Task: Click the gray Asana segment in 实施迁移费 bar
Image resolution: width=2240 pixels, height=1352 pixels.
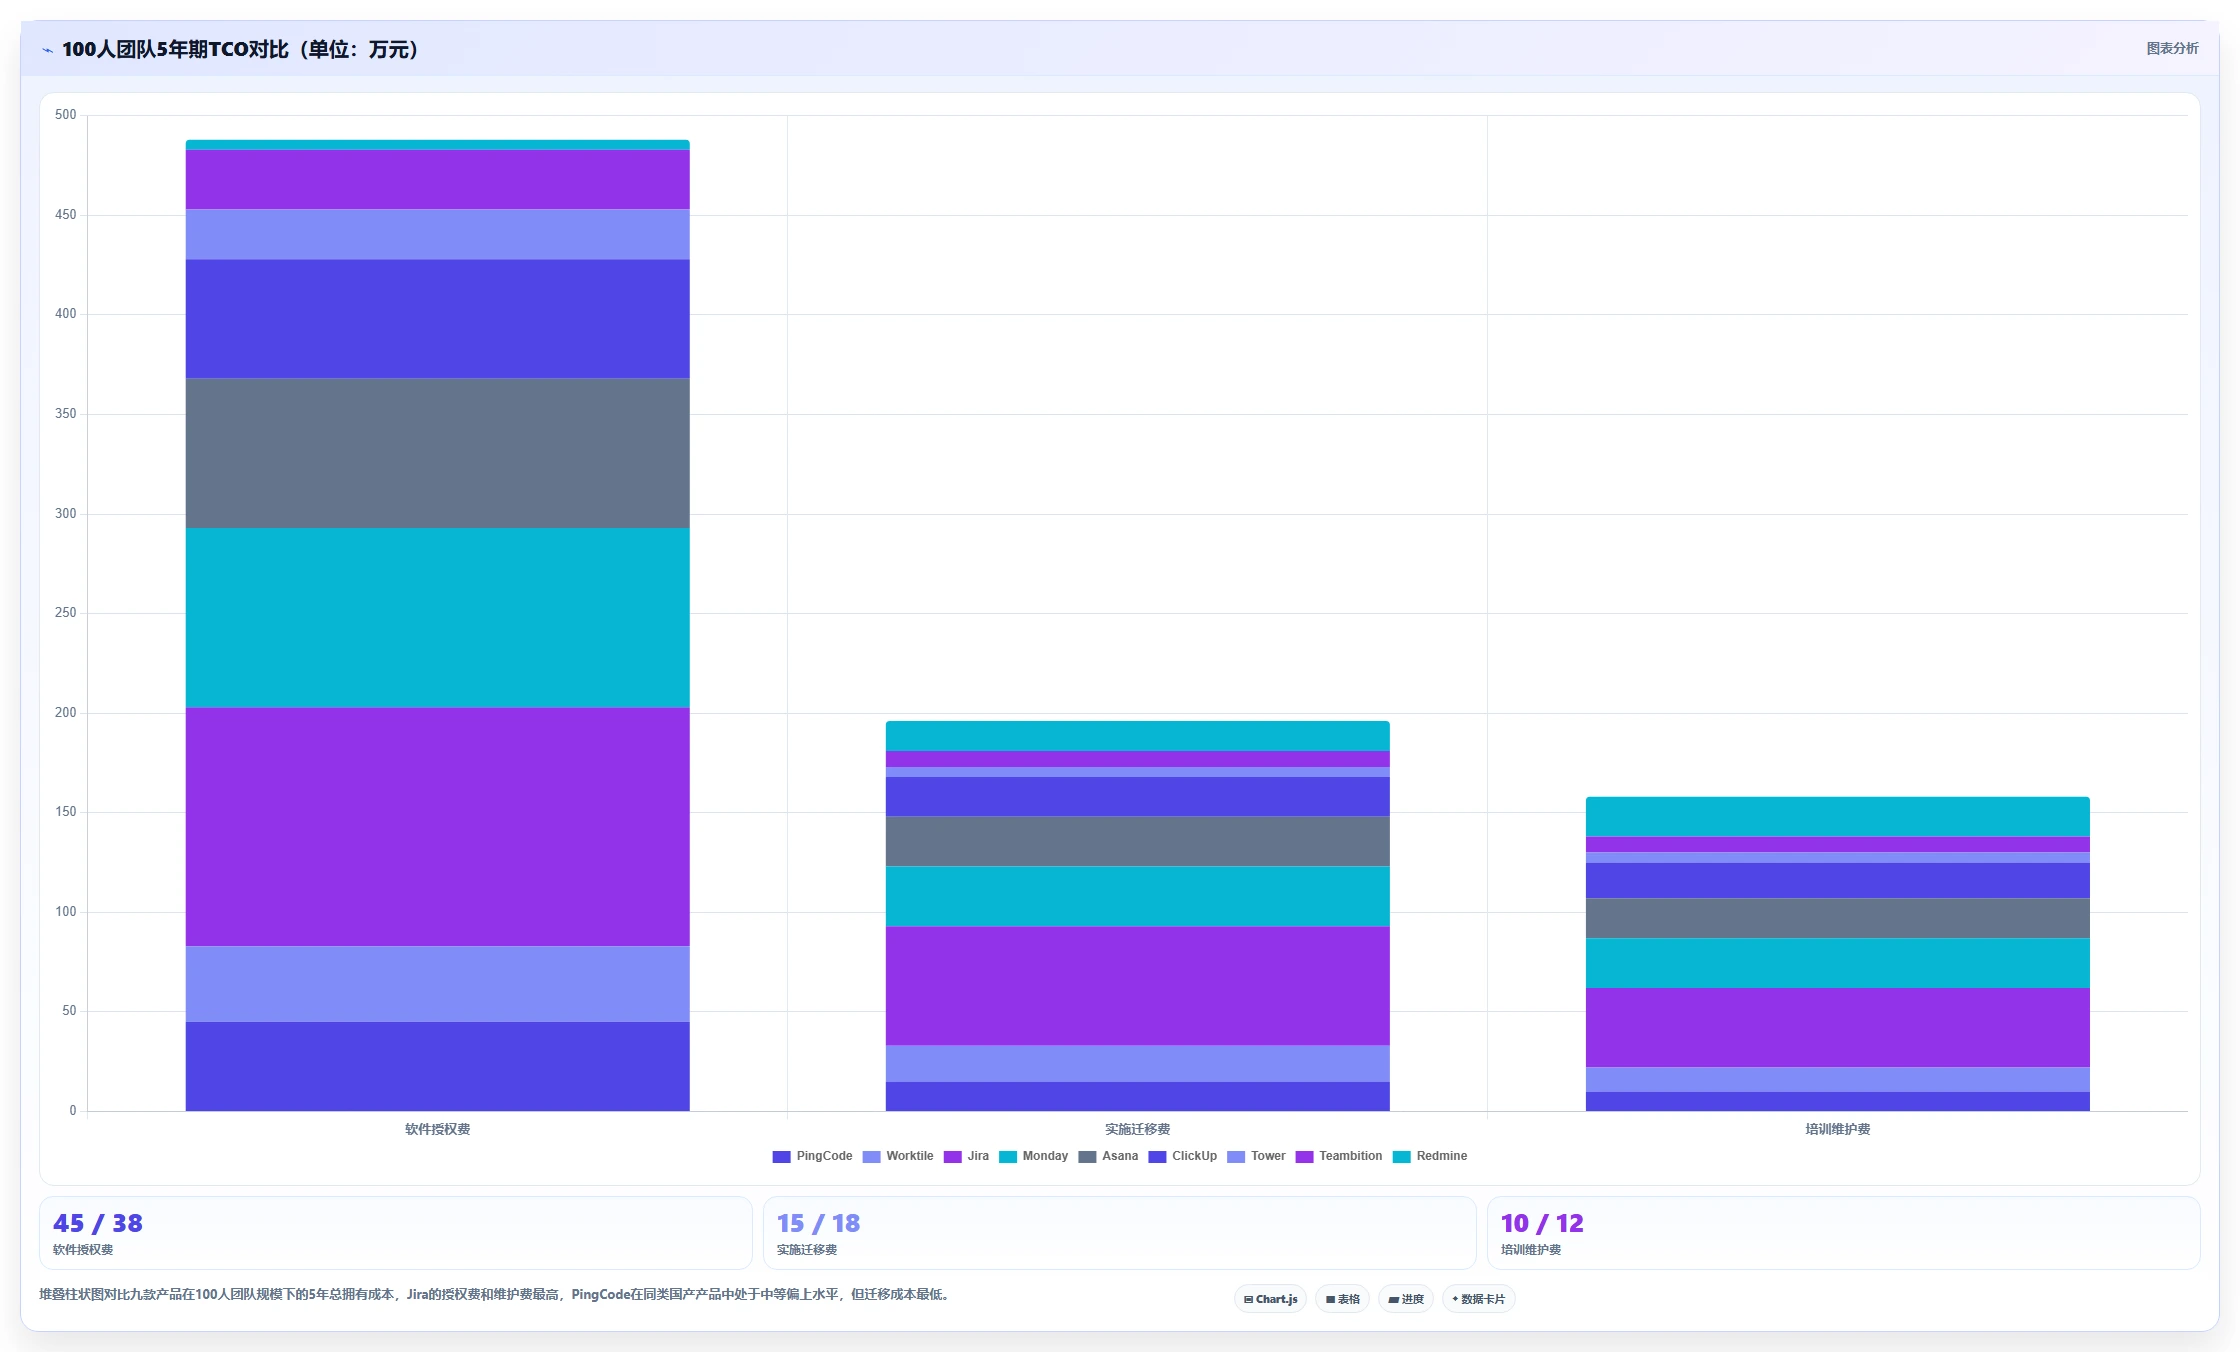Action: tap(1137, 842)
